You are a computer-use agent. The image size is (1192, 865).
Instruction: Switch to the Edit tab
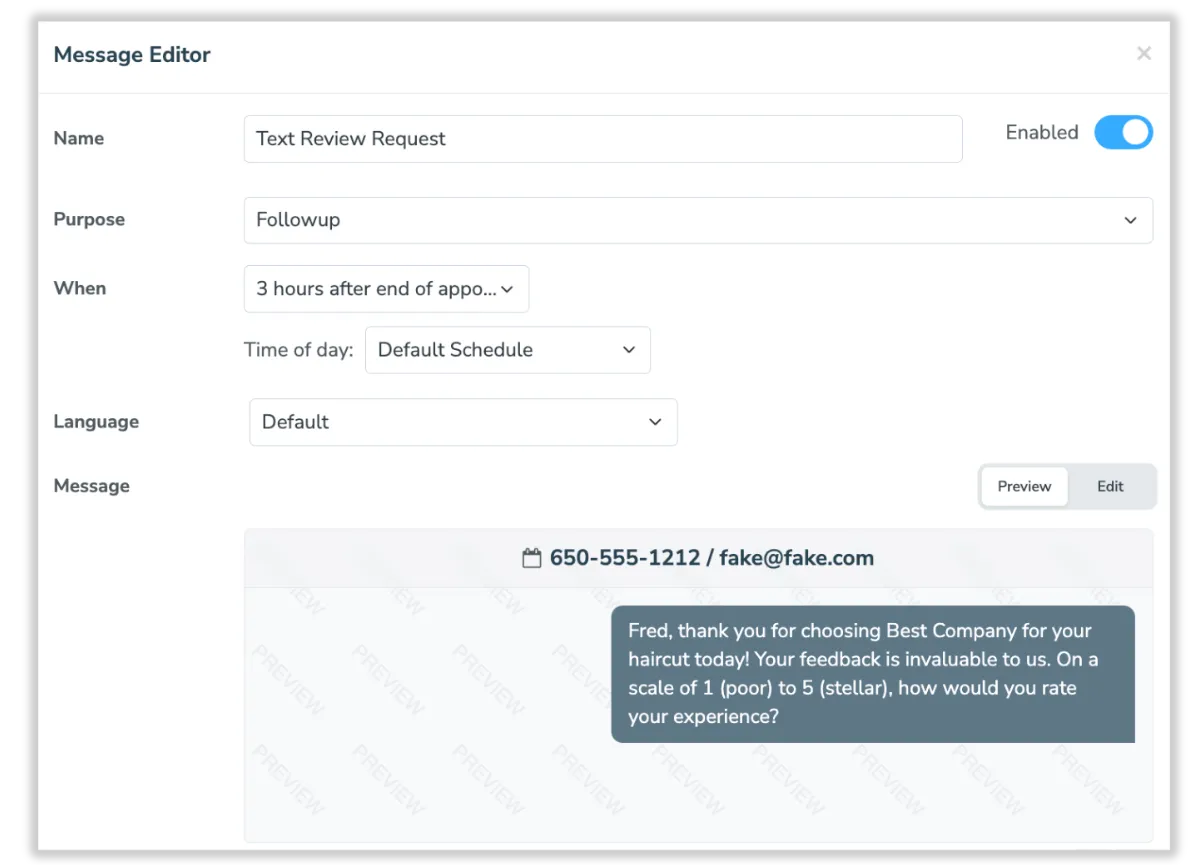click(1110, 486)
